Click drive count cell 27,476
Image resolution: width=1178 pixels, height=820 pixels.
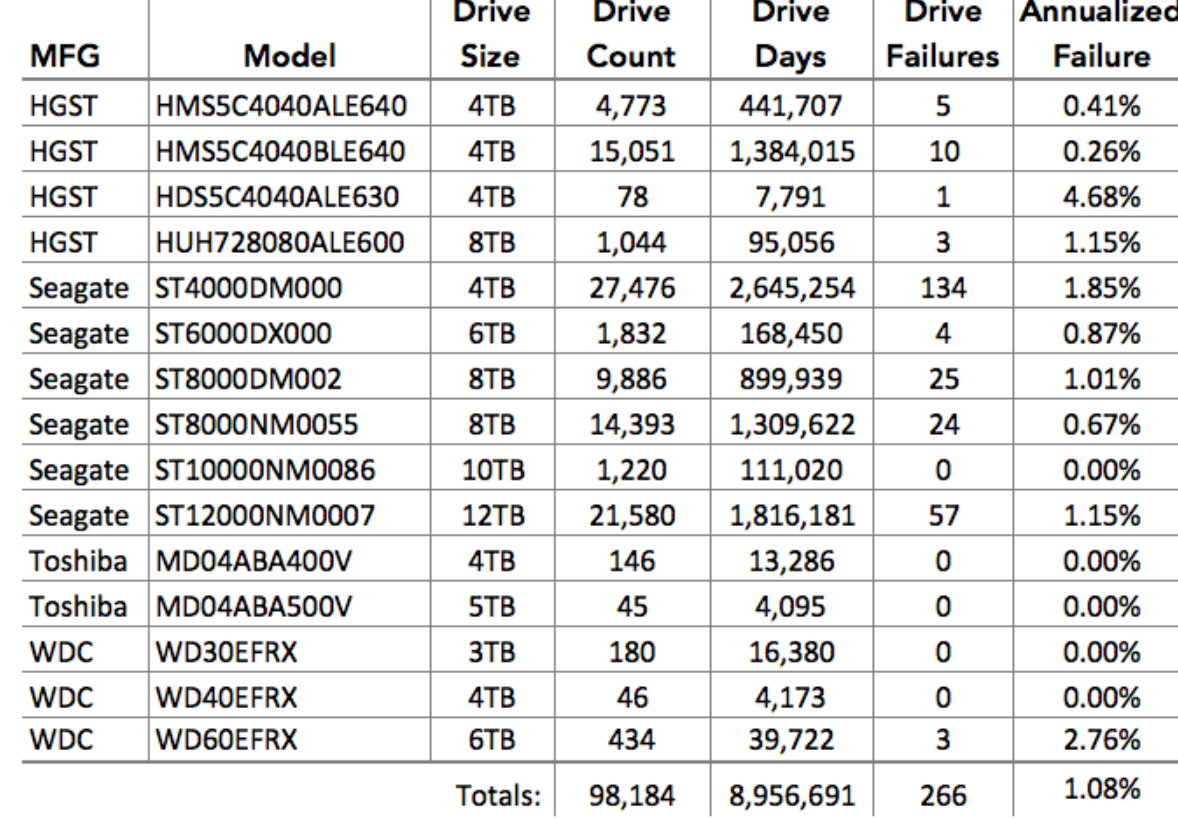[x=632, y=288]
